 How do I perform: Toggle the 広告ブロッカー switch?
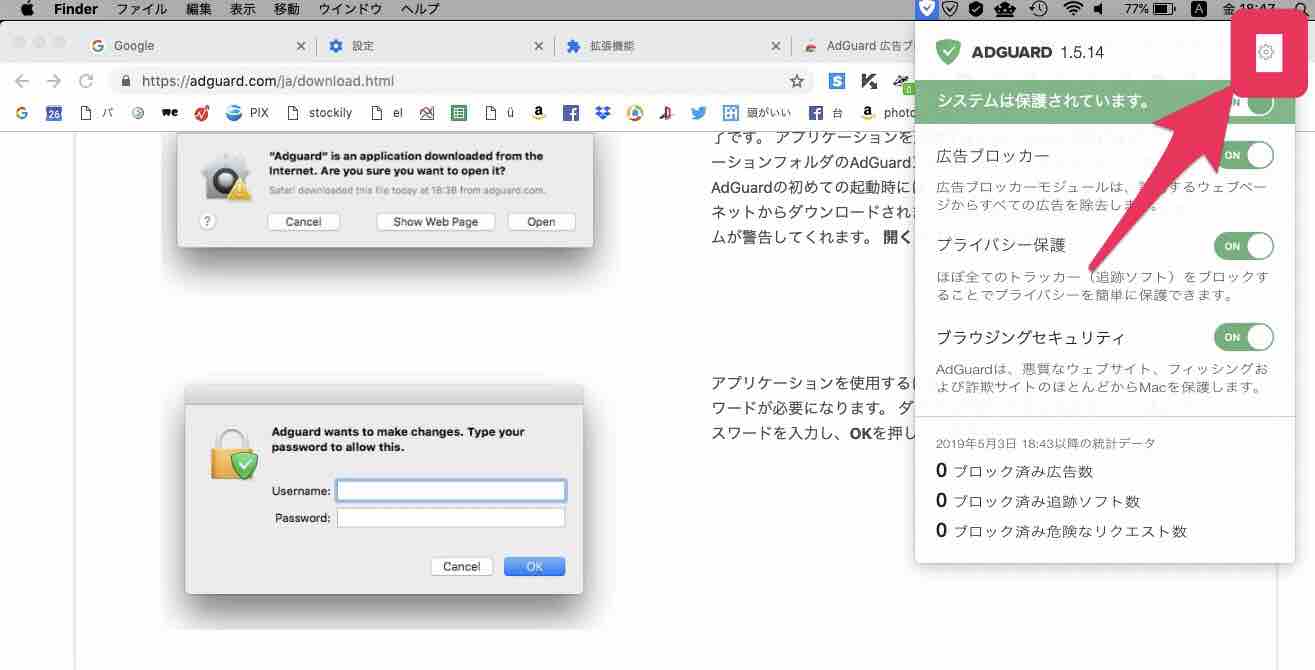(1244, 155)
